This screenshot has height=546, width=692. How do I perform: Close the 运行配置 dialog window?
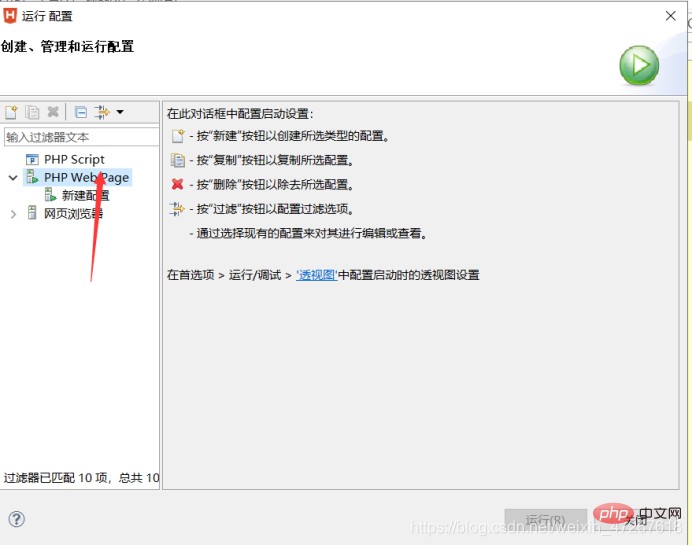(x=670, y=16)
